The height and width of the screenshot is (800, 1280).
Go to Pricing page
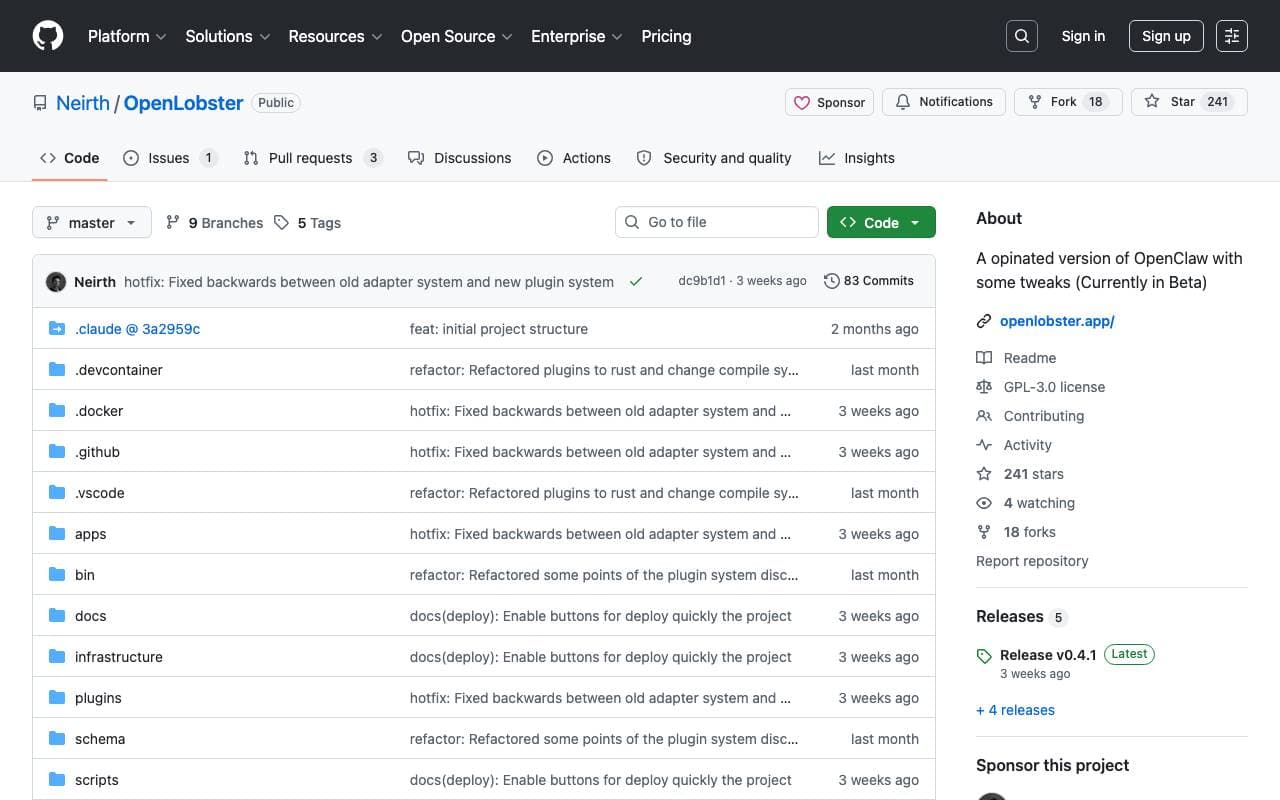point(666,36)
